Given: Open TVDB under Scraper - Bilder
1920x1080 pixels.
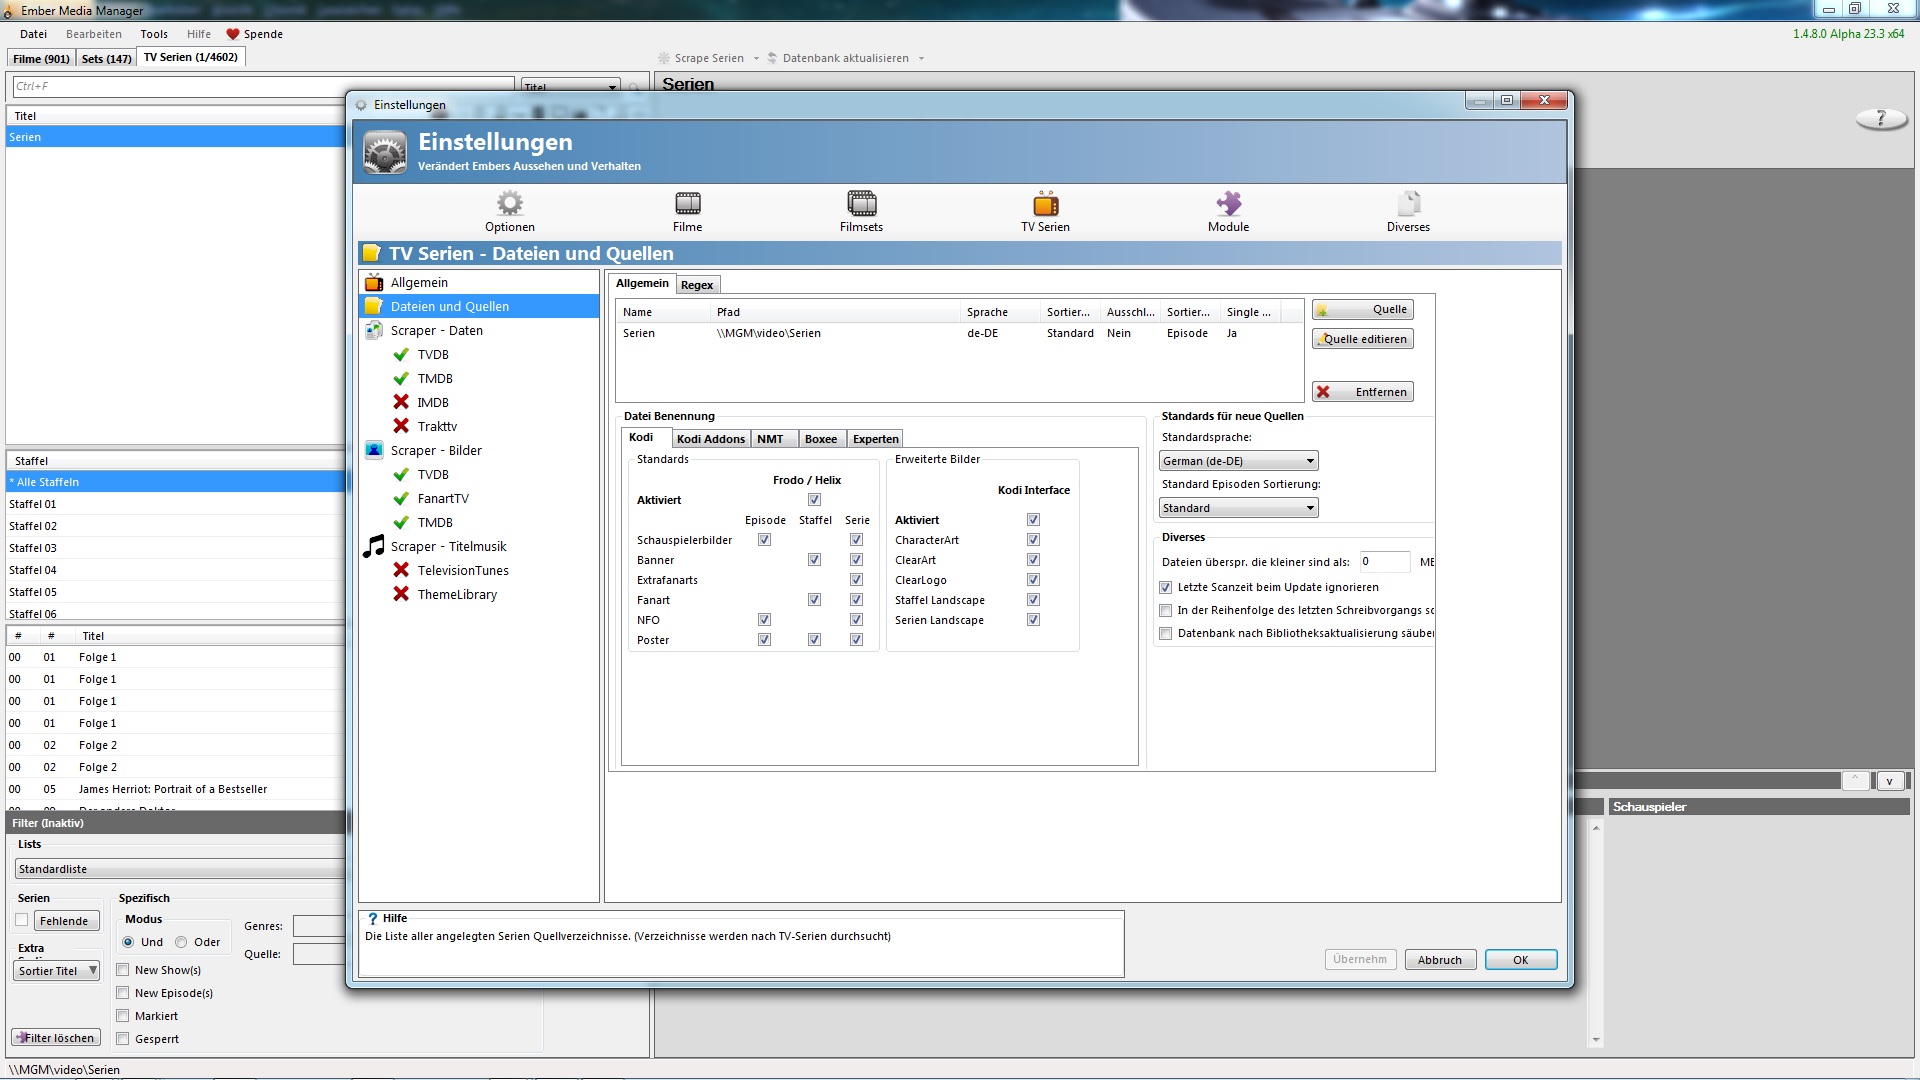Looking at the screenshot, I should (x=432, y=475).
